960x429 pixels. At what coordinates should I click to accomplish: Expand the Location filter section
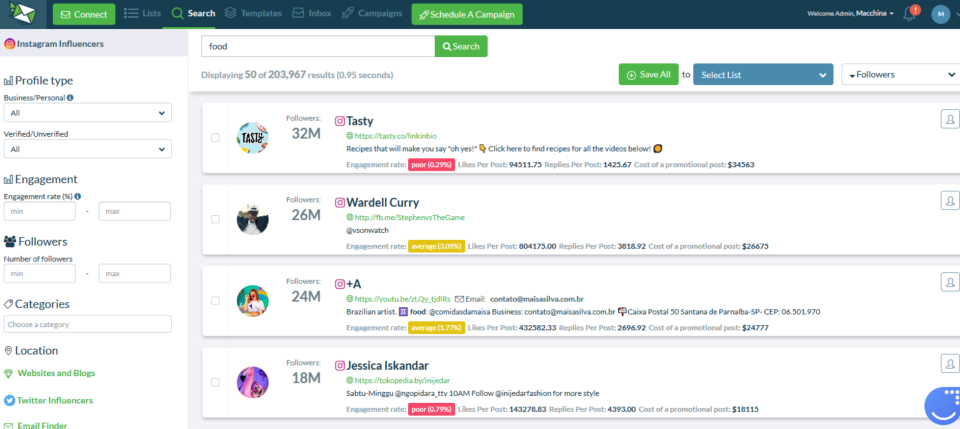31,351
